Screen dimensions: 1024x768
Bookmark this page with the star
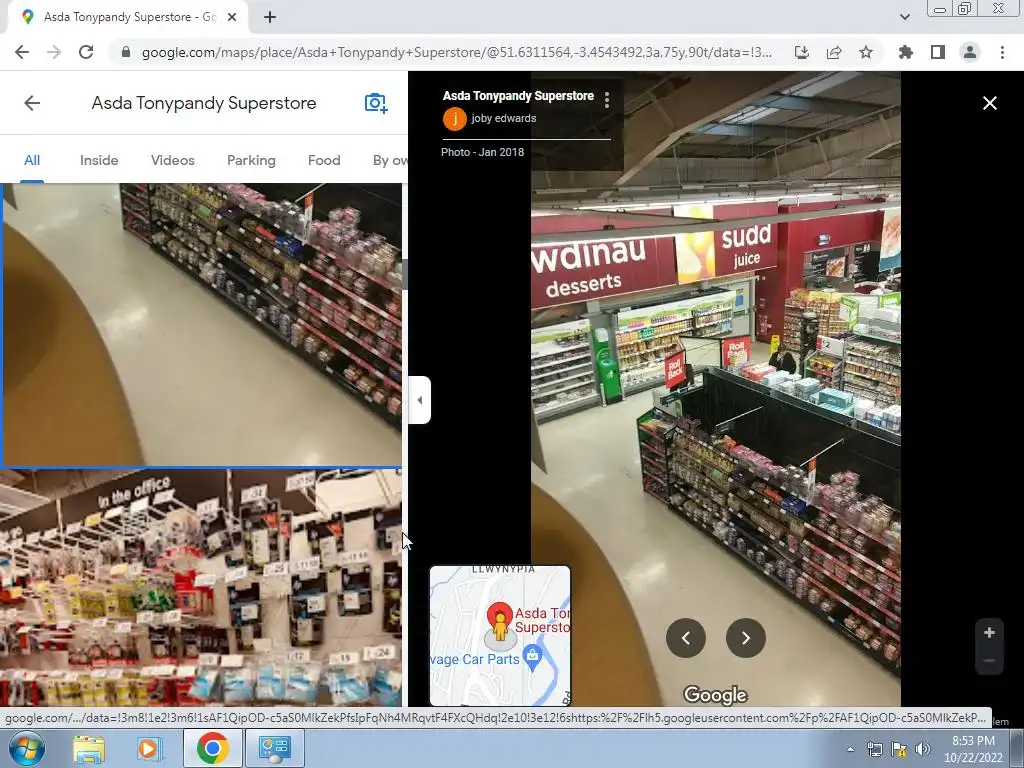tap(866, 52)
